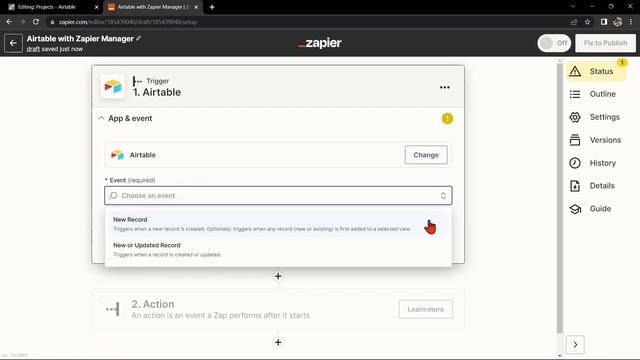Click the browser back arrow
This screenshot has width=640, height=360.
9,22
